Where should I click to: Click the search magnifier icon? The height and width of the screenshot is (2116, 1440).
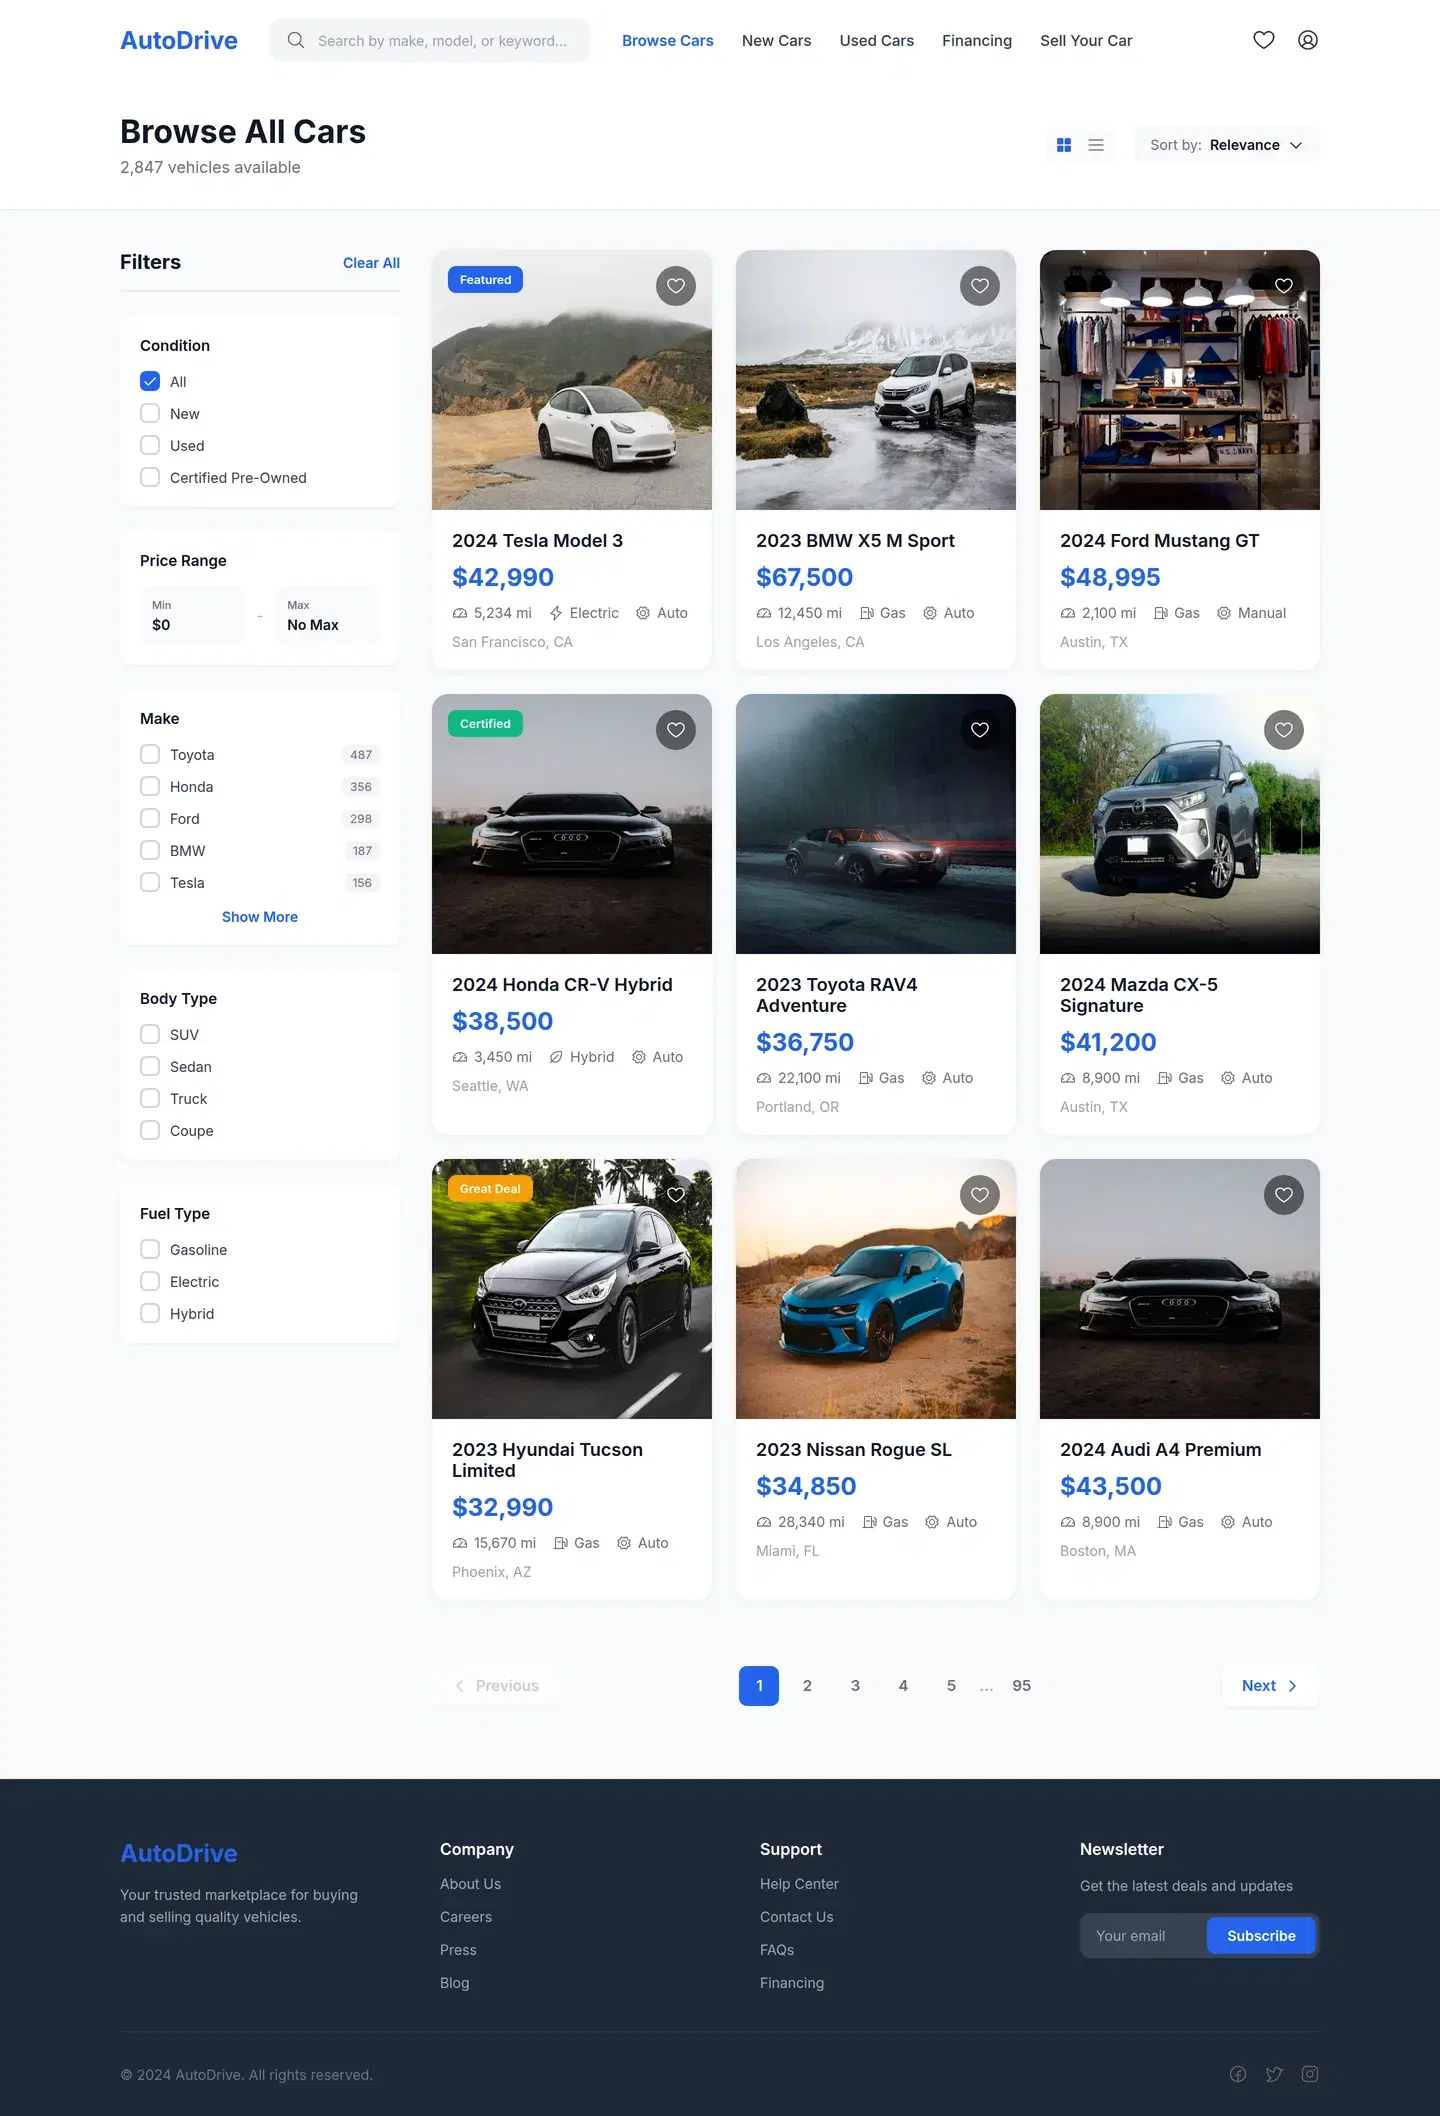[296, 40]
